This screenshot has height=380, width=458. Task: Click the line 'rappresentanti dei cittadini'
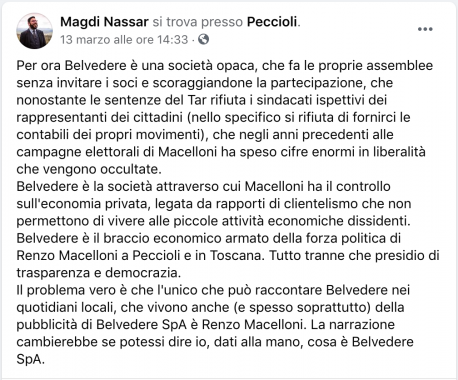pos(213,118)
